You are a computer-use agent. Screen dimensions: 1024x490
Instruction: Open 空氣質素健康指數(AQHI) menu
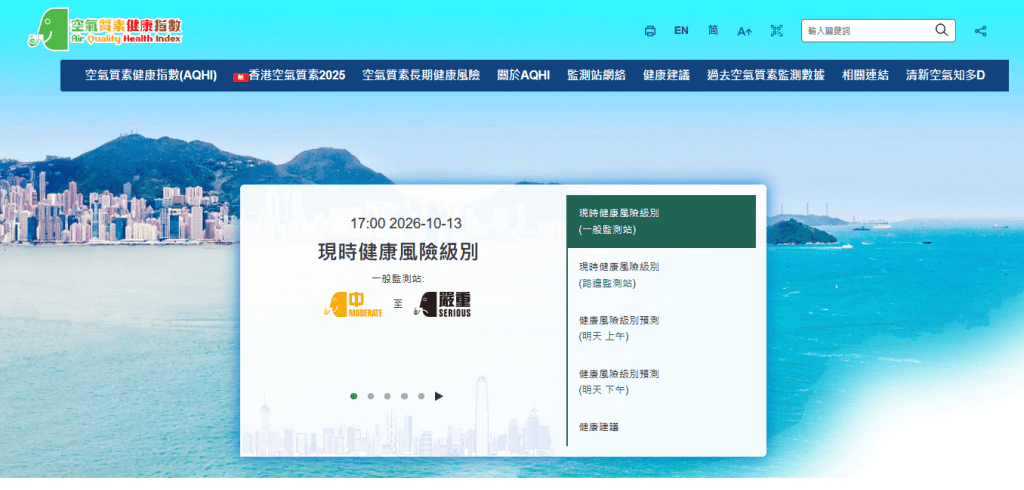(151, 75)
